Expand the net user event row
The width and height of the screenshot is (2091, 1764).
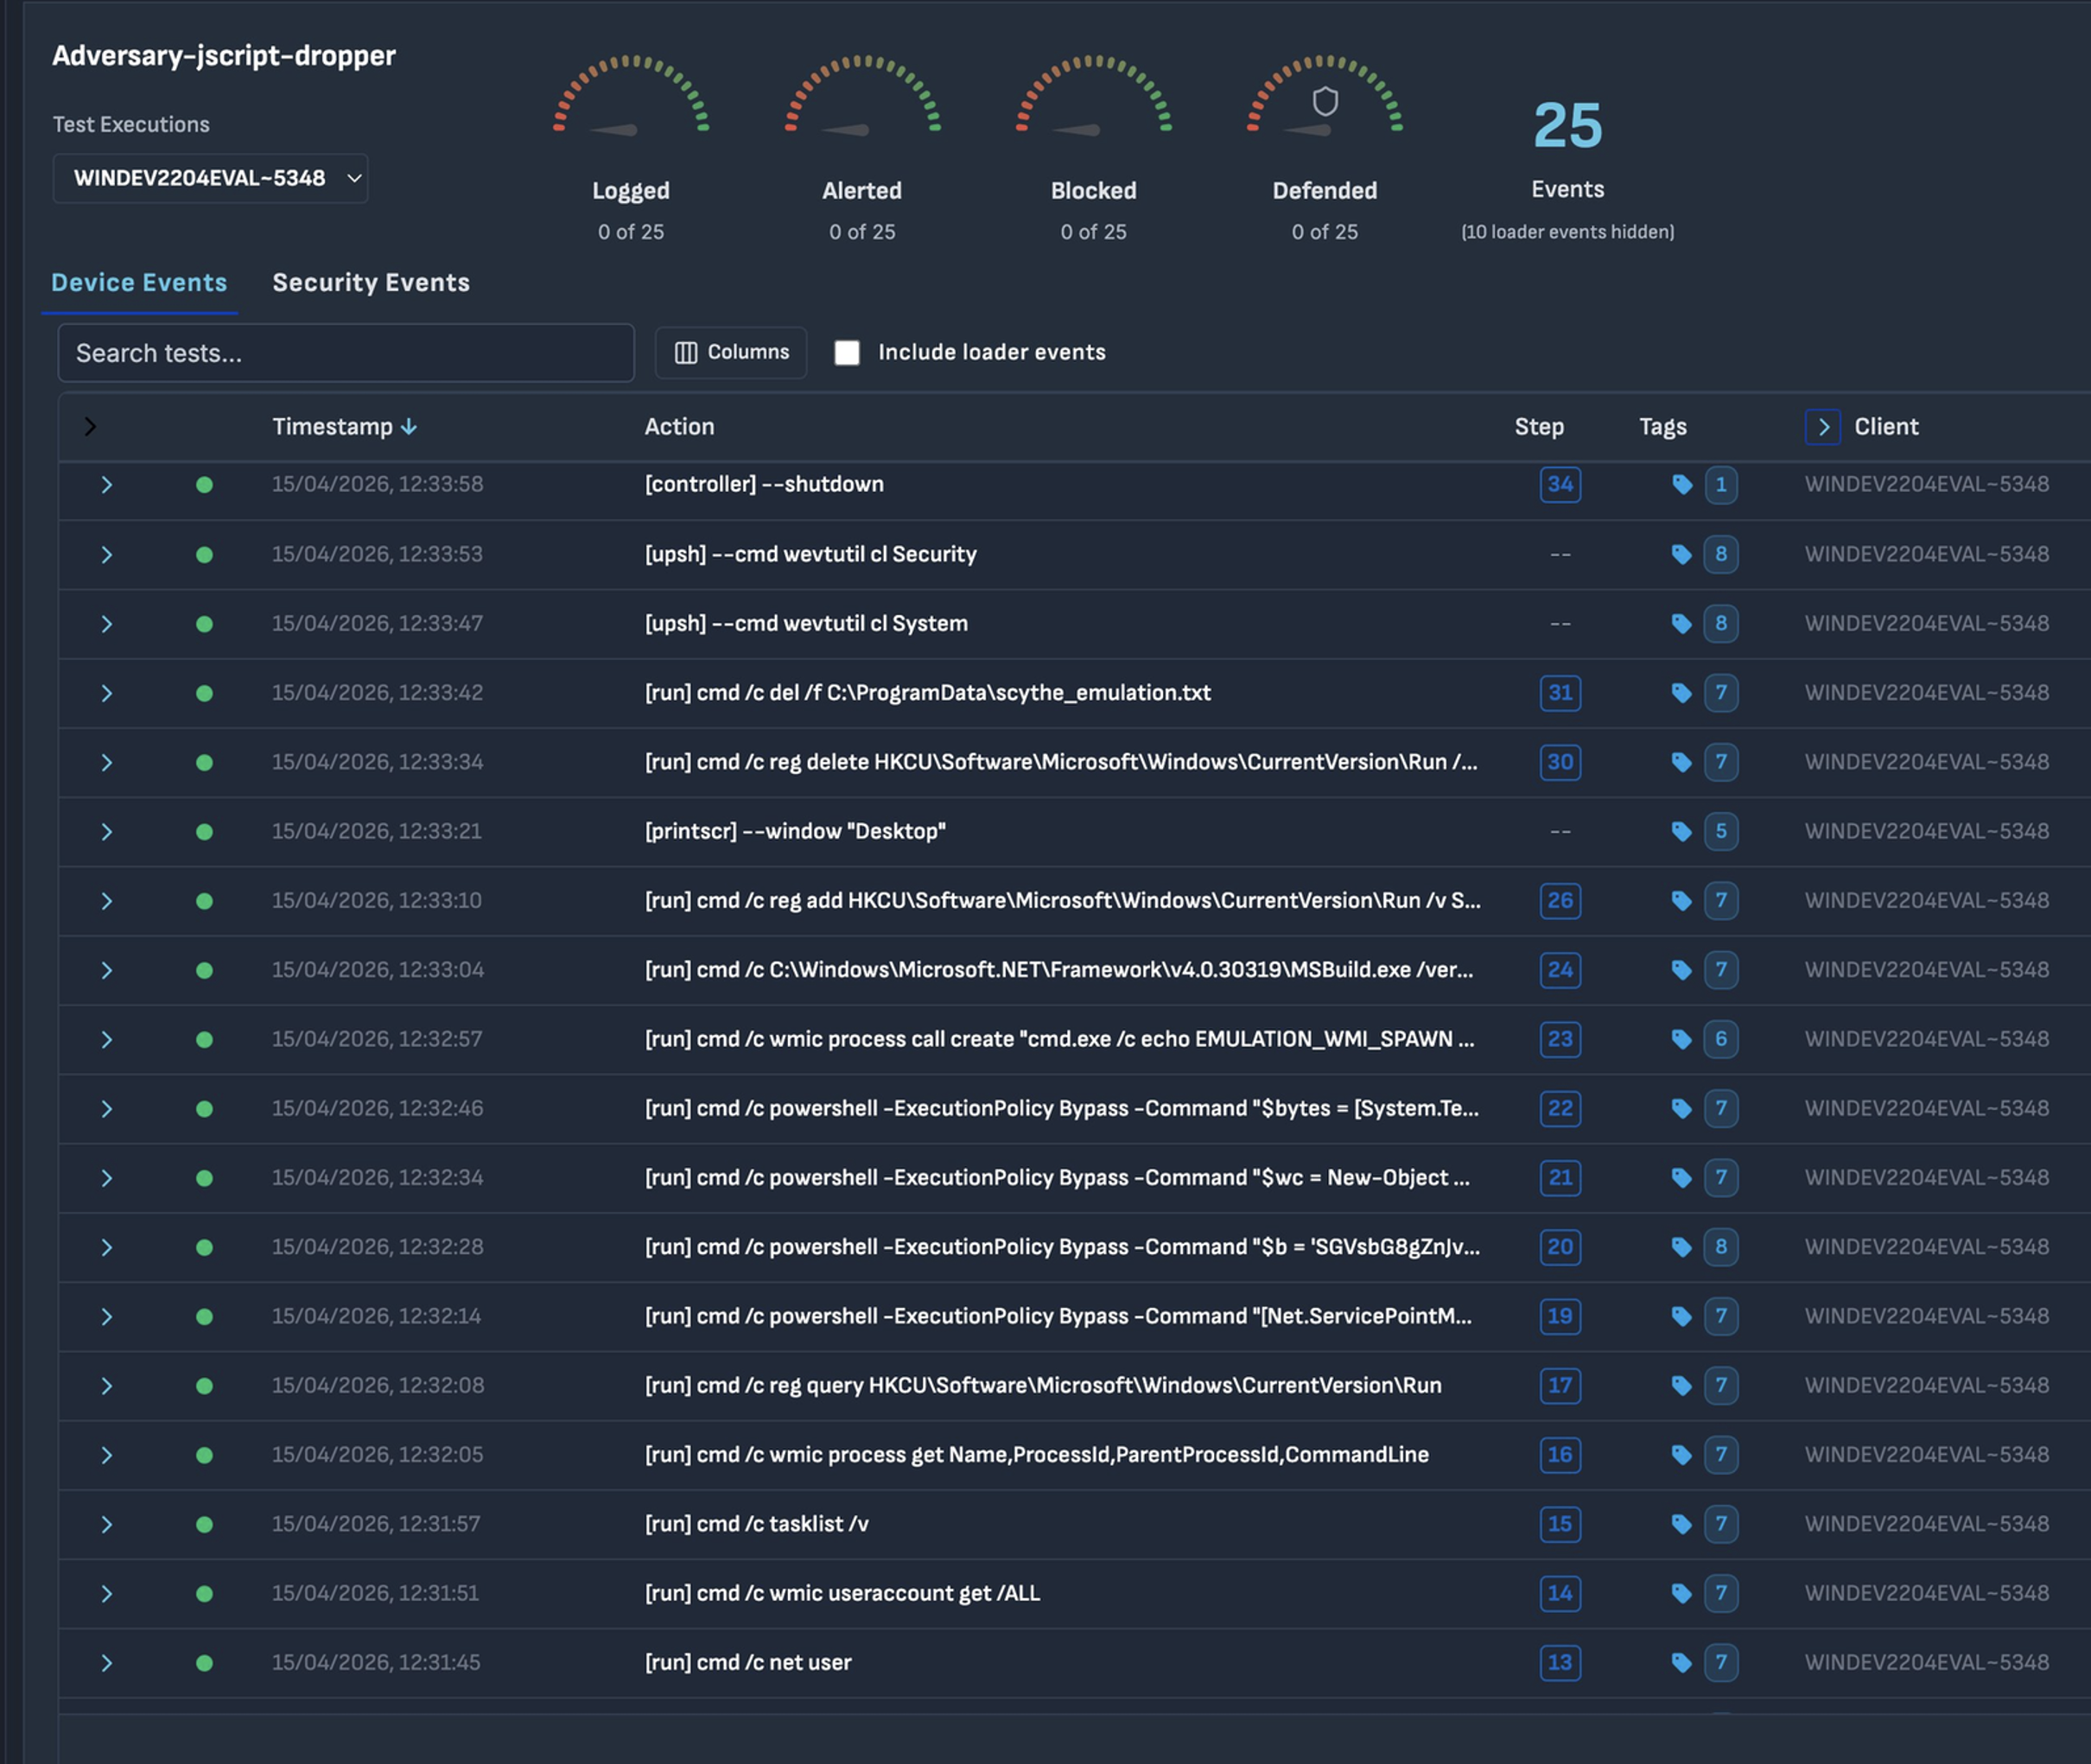pyautogui.click(x=106, y=1663)
